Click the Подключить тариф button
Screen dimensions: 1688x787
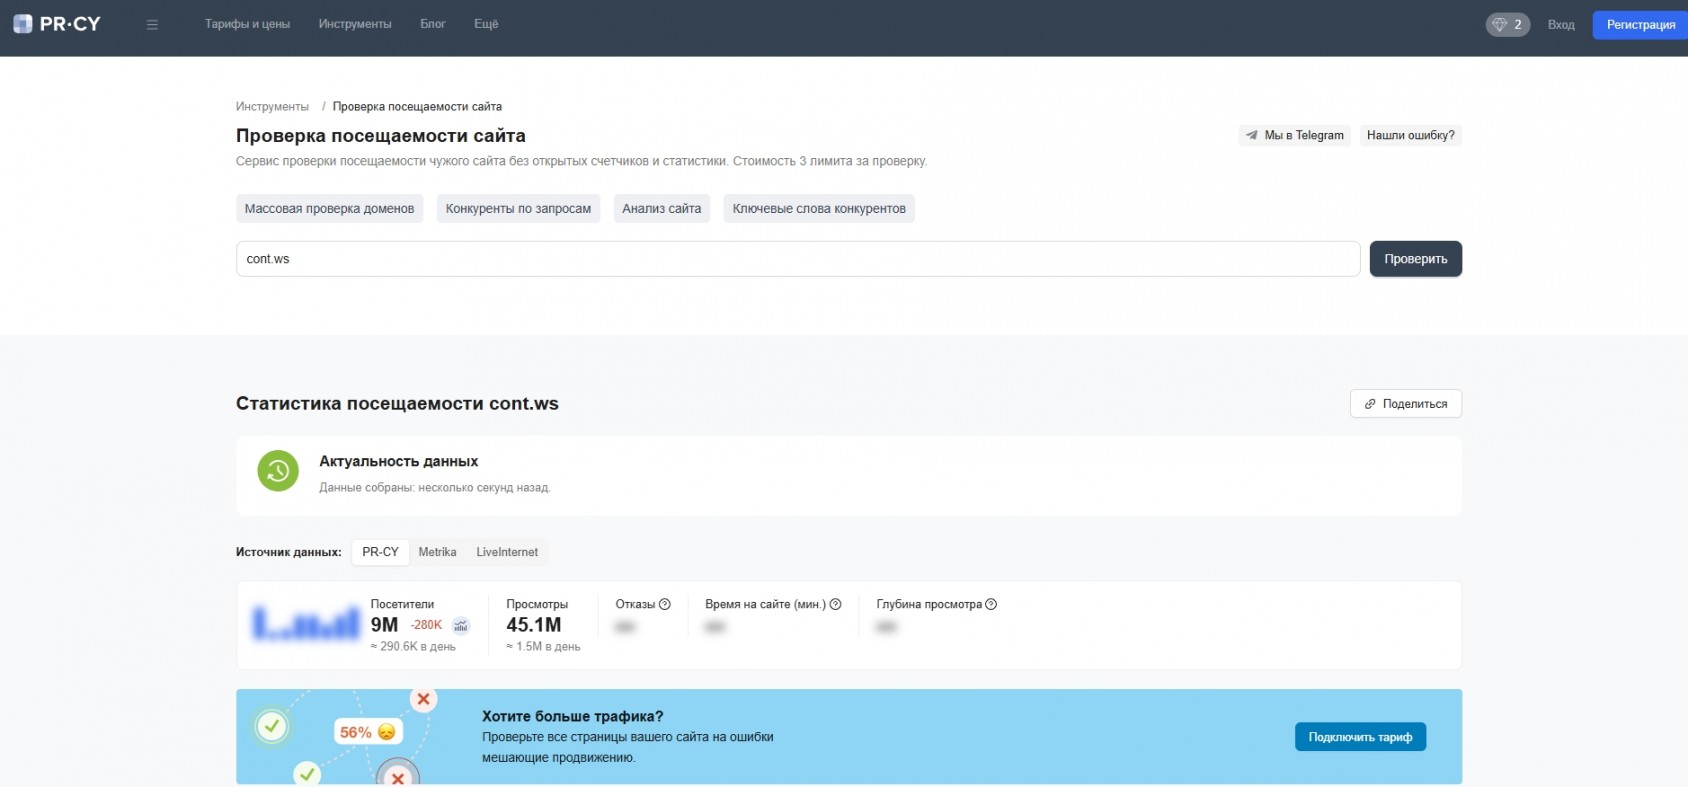(x=1360, y=737)
